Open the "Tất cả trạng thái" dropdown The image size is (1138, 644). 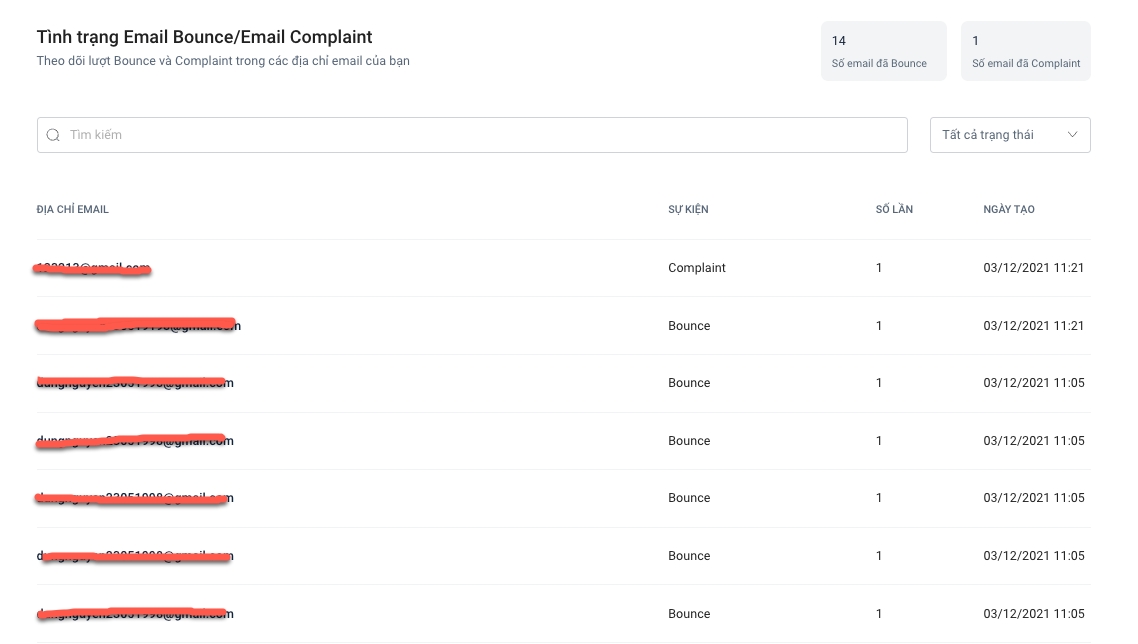[1009, 135]
